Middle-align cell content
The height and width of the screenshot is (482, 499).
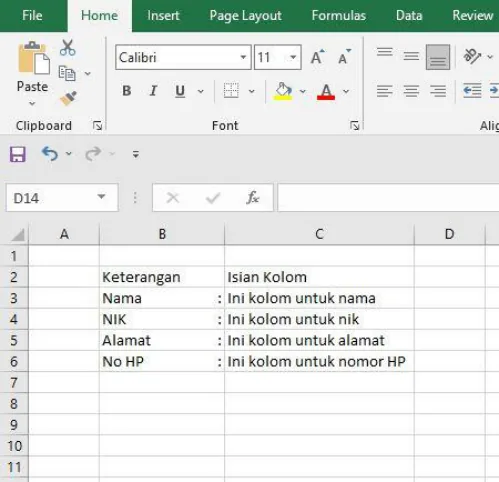click(411, 57)
